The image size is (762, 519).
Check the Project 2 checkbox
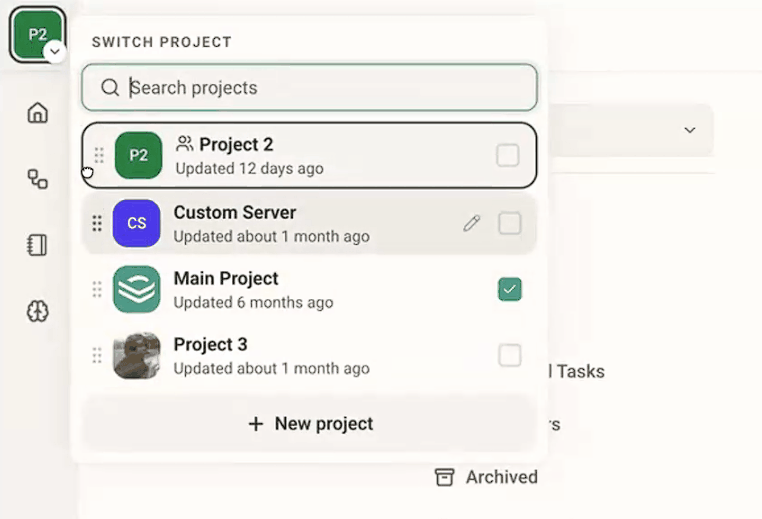[x=508, y=156]
